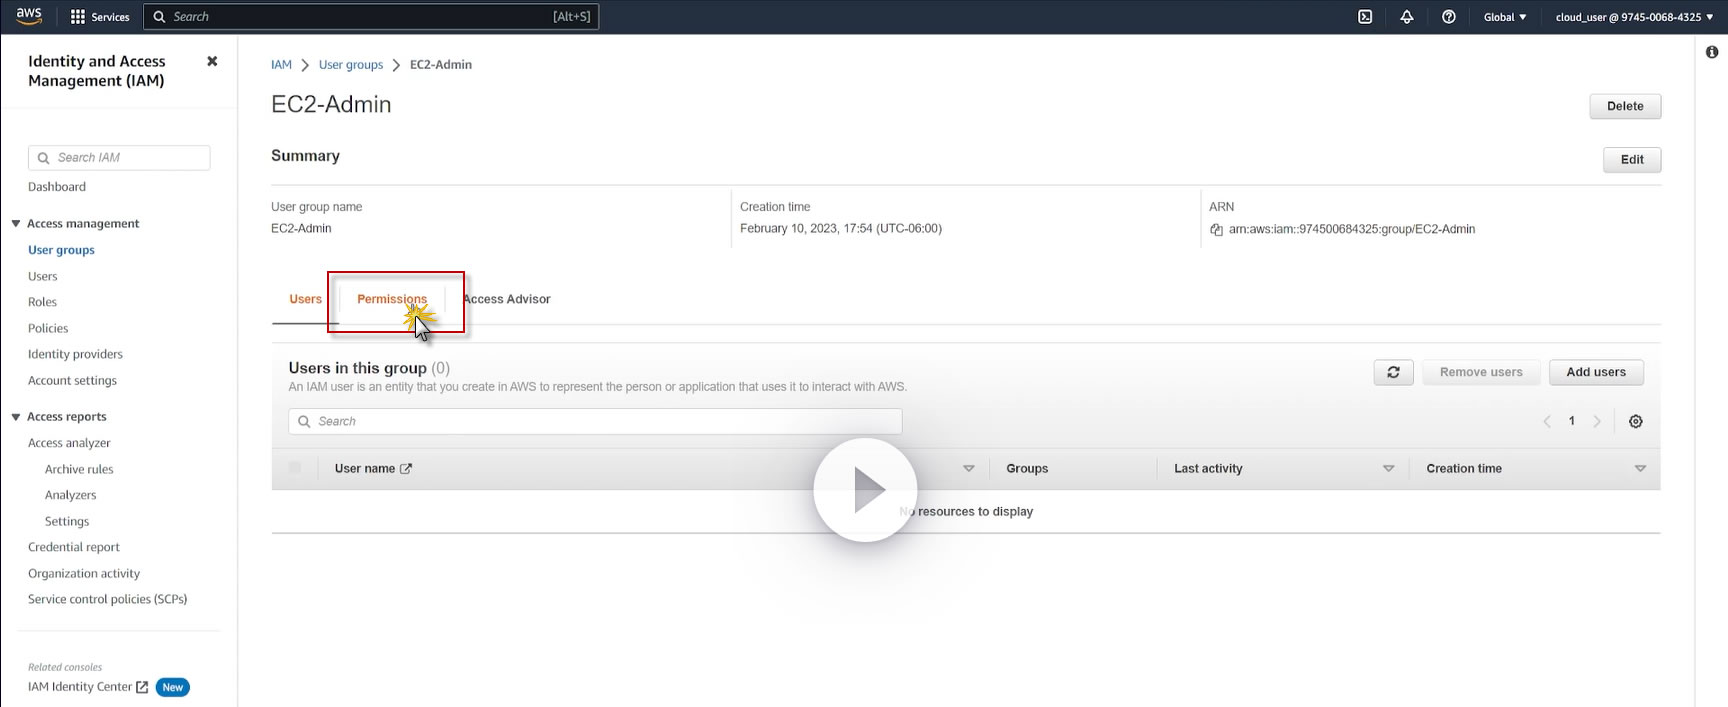Switch to the Permissions tab
The height and width of the screenshot is (707, 1728).
click(392, 299)
